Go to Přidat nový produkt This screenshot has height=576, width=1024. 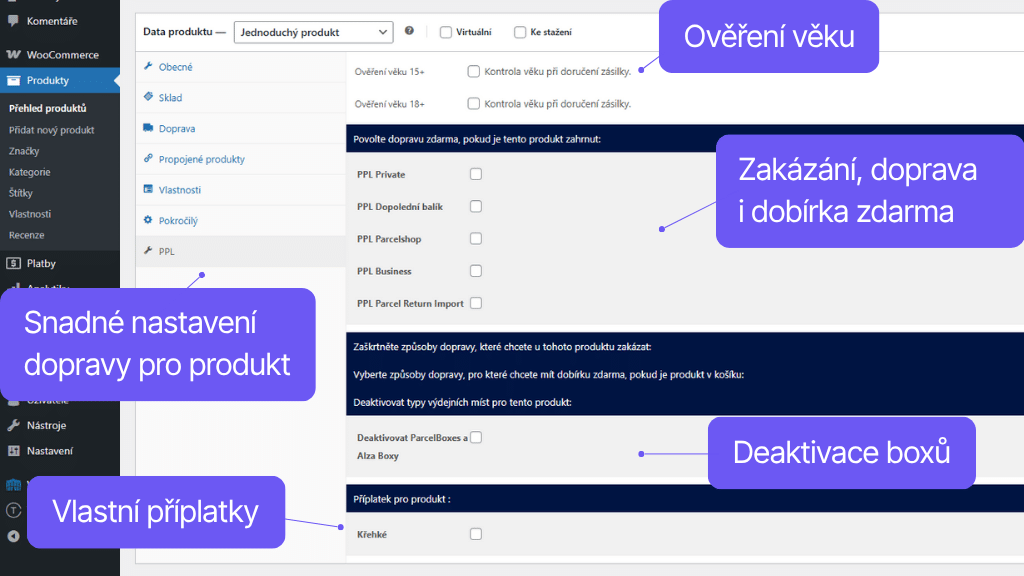click(x=51, y=130)
